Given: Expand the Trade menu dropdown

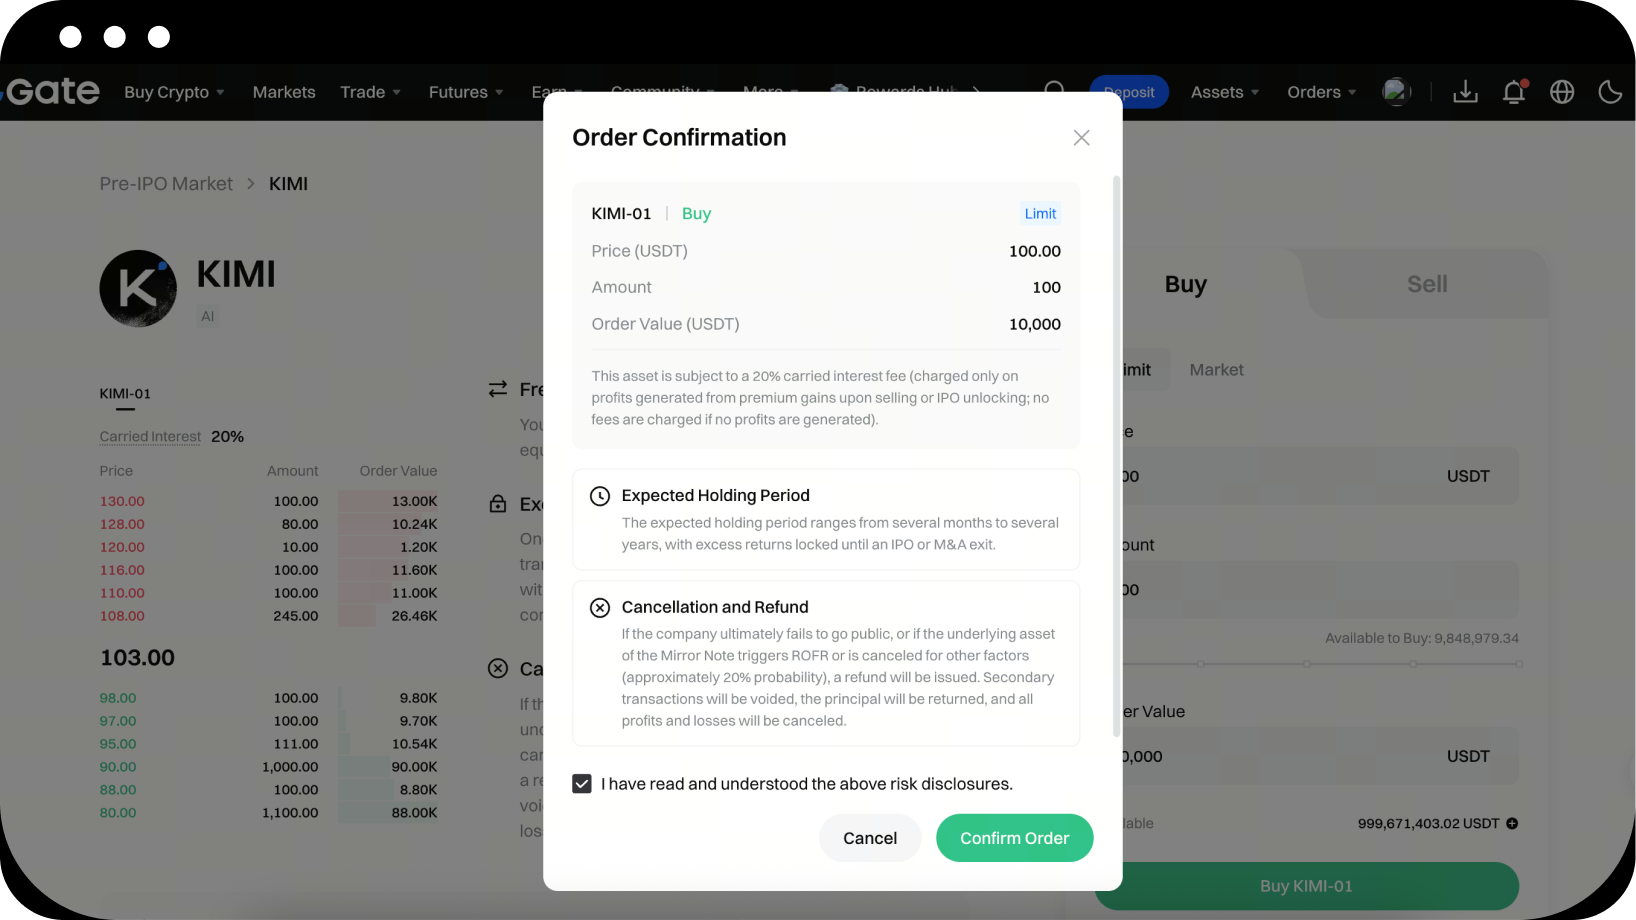Looking at the screenshot, I should click(370, 92).
